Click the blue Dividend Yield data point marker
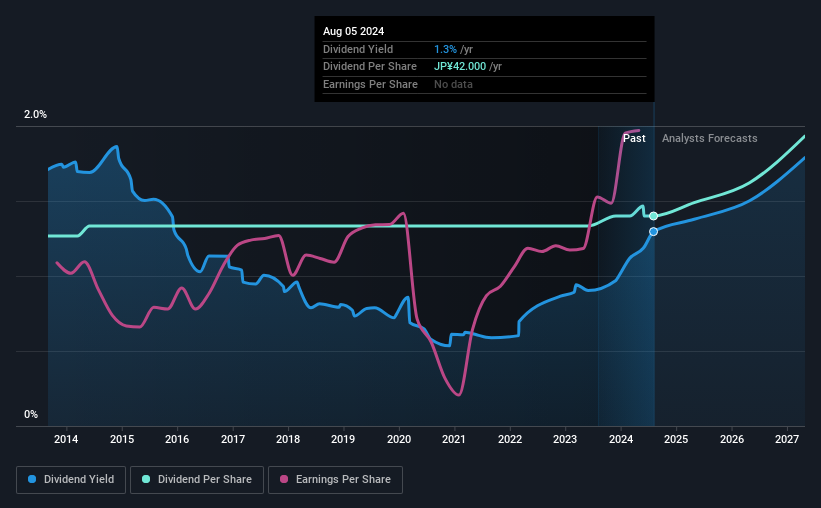Image resolution: width=821 pixels, height=508 pixels. coord(653,231)
